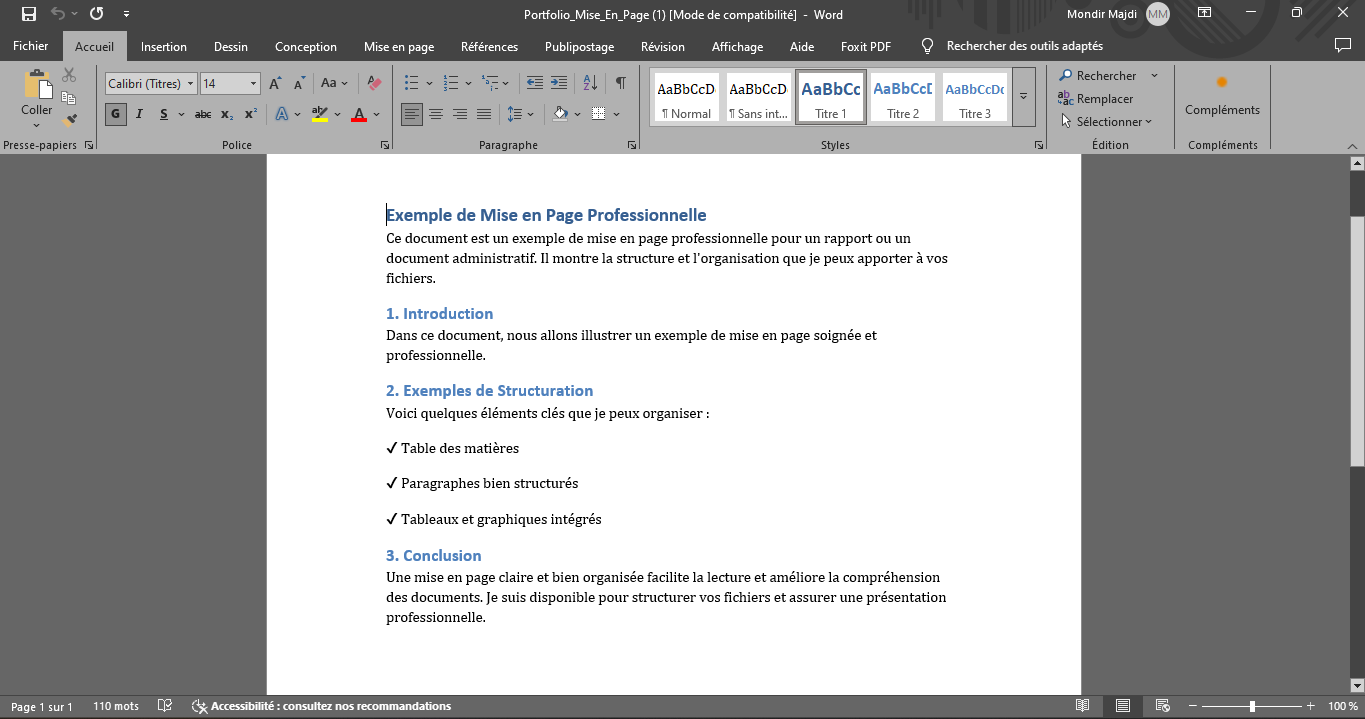Shrink the font size with the reduce icon
The width and height of the screenshot is (1365, 719).
[x=299, y=84]
